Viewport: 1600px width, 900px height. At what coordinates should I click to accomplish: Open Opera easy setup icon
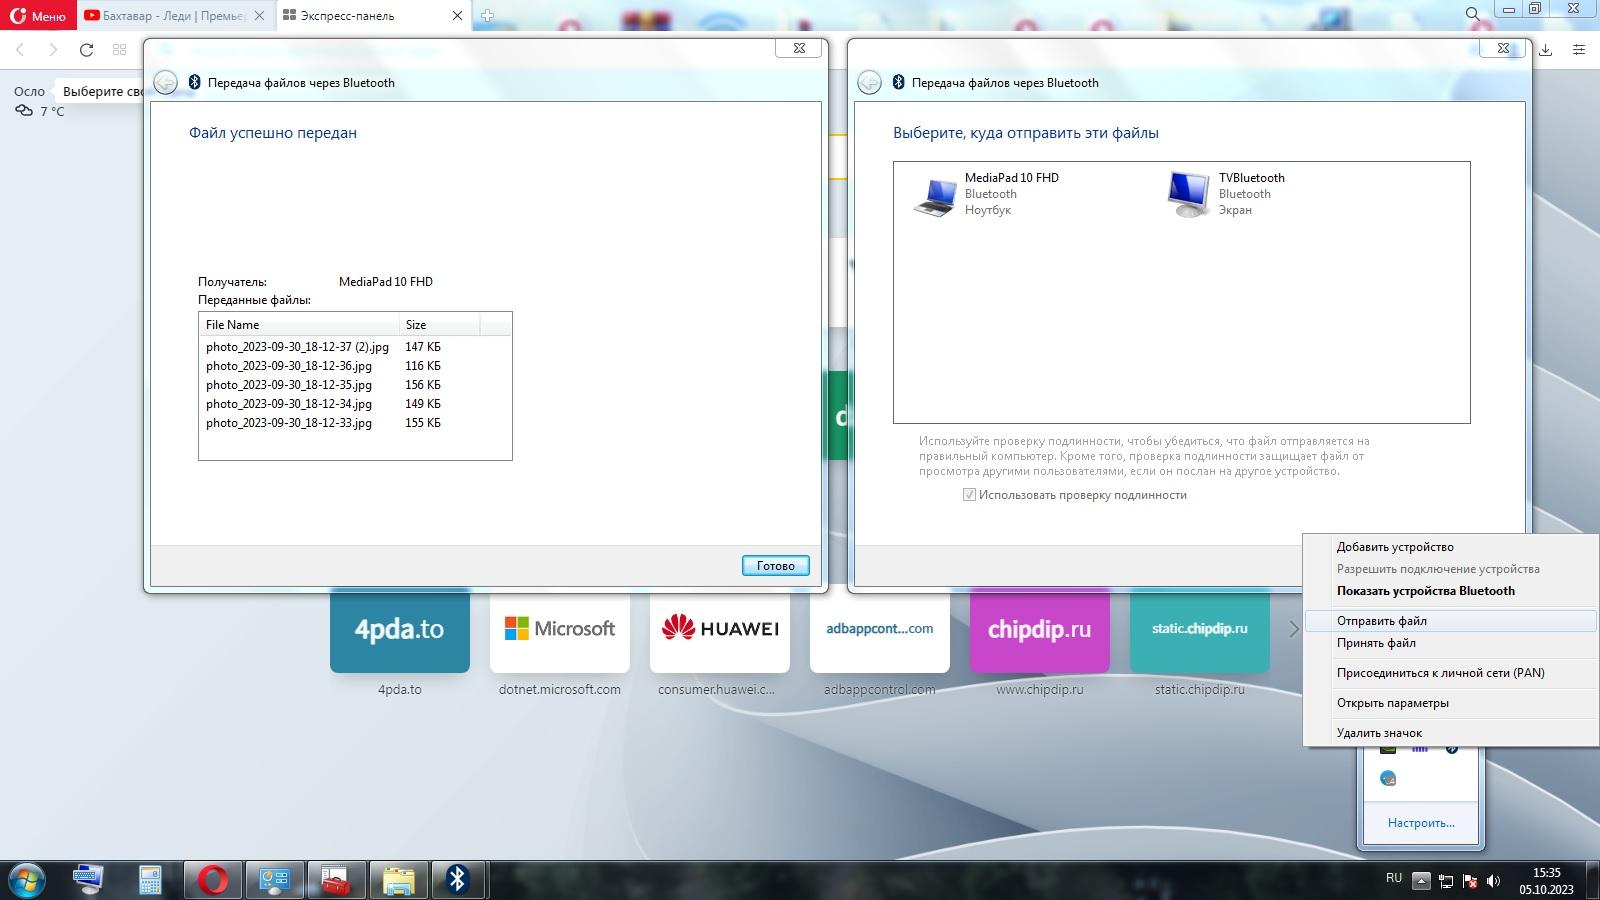coord(1579,49)
